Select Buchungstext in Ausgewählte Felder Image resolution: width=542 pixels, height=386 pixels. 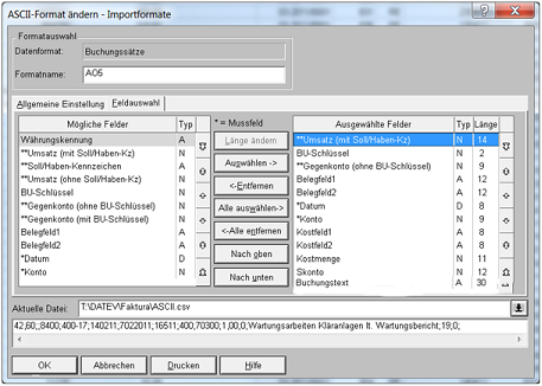396,283
